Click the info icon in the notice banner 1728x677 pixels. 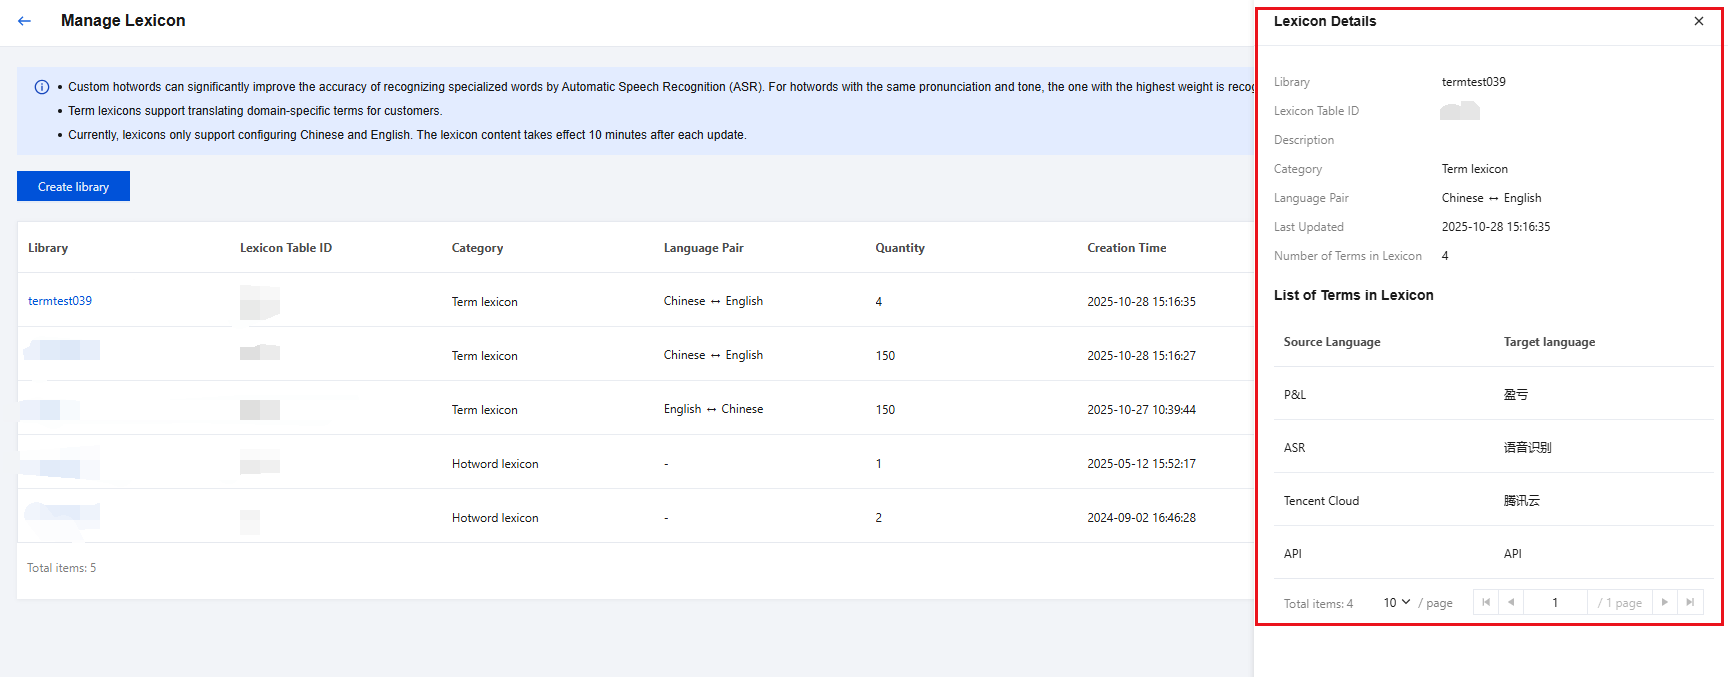click(42, 87)
